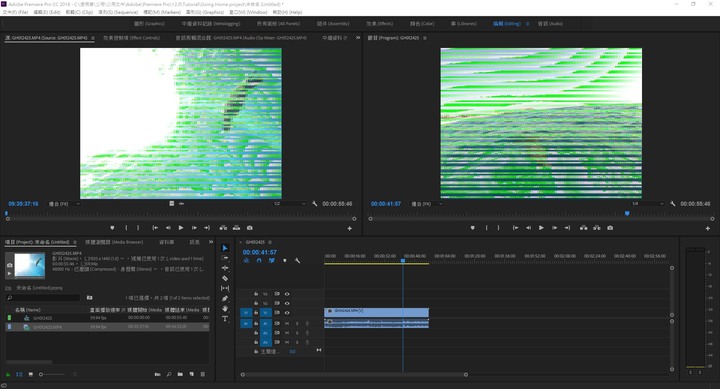Click Project panel search field

pos(43,298)
